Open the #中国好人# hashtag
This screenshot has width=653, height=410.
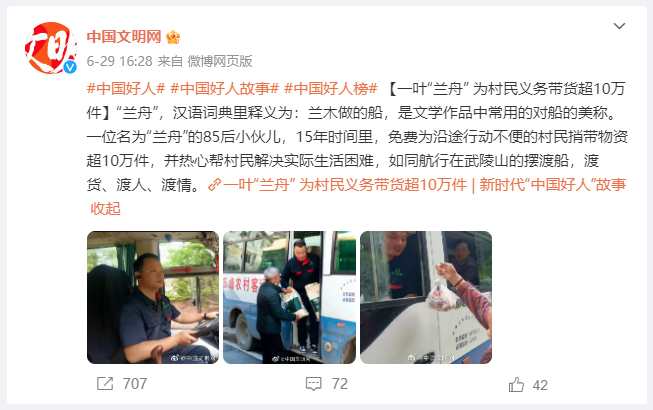126,89
